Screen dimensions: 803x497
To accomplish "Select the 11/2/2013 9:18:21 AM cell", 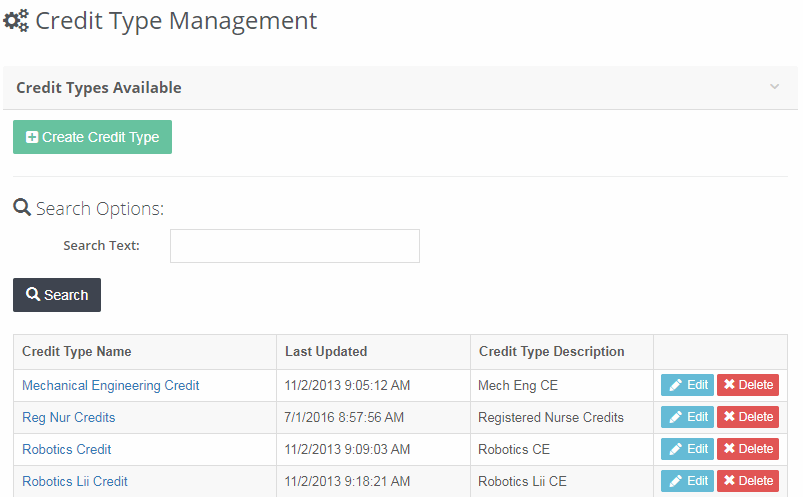I will click(x=373, y=482).
